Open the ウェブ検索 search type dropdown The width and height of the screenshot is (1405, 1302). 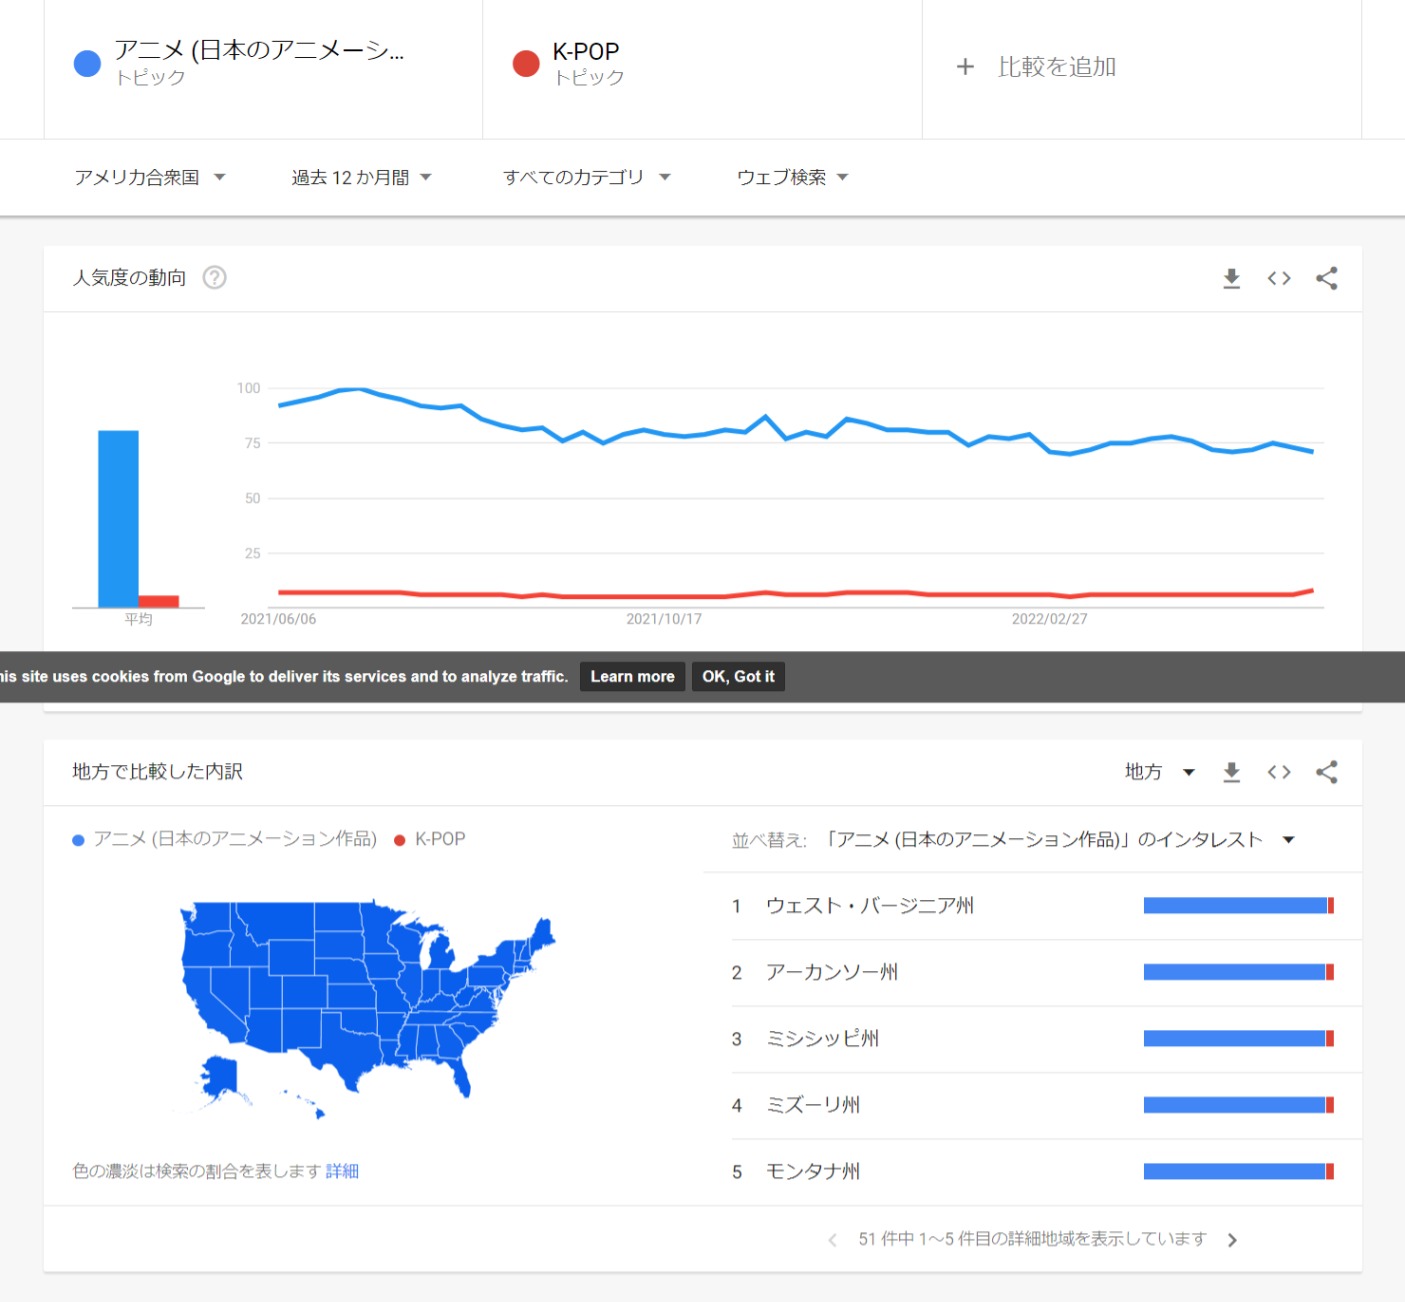click(x=792, y=177)
